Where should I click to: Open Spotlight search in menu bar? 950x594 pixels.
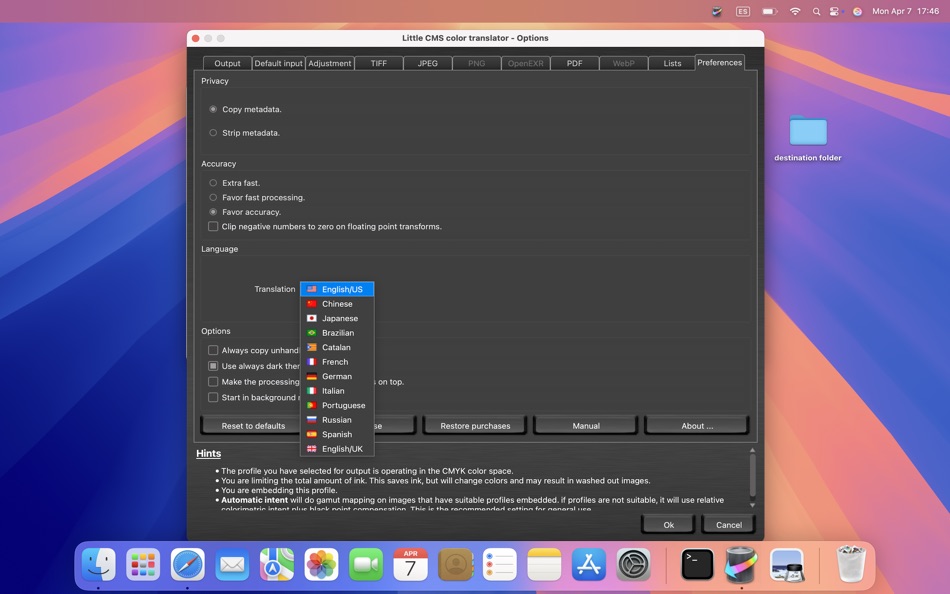point(816,11)
